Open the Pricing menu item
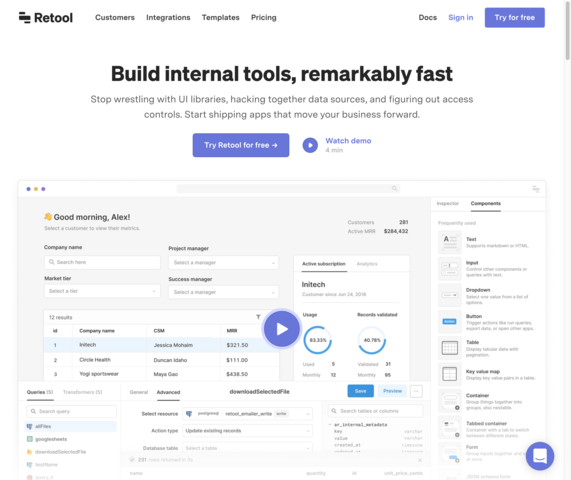Image resolution: width=571 pixels, height=480 pixels. point(263,17)
